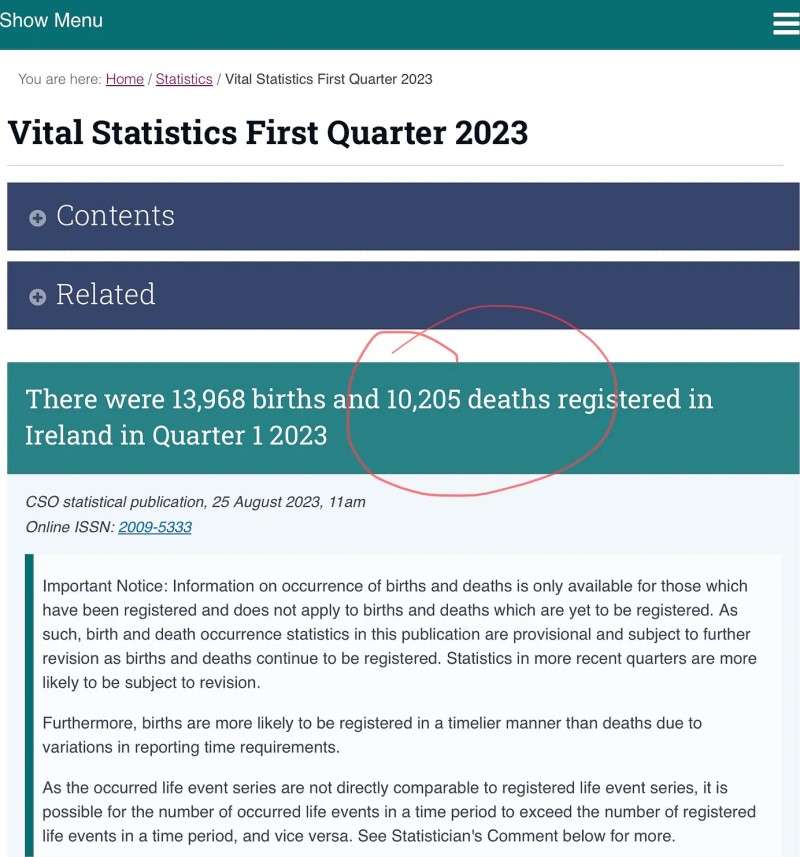This screenshot has width=800, height=857.
Task: Click the paragraph starting with Furthermore
Action: pyautogui.click(x=372, y=734)
